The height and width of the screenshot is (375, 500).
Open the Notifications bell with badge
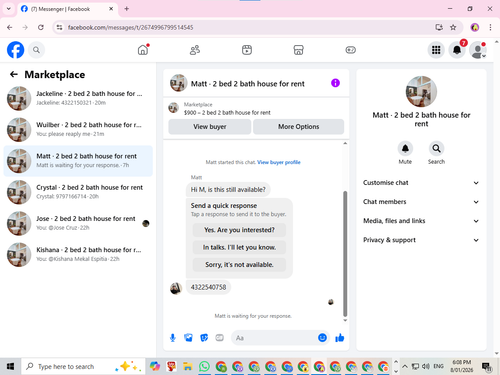[x=457, y=50]
